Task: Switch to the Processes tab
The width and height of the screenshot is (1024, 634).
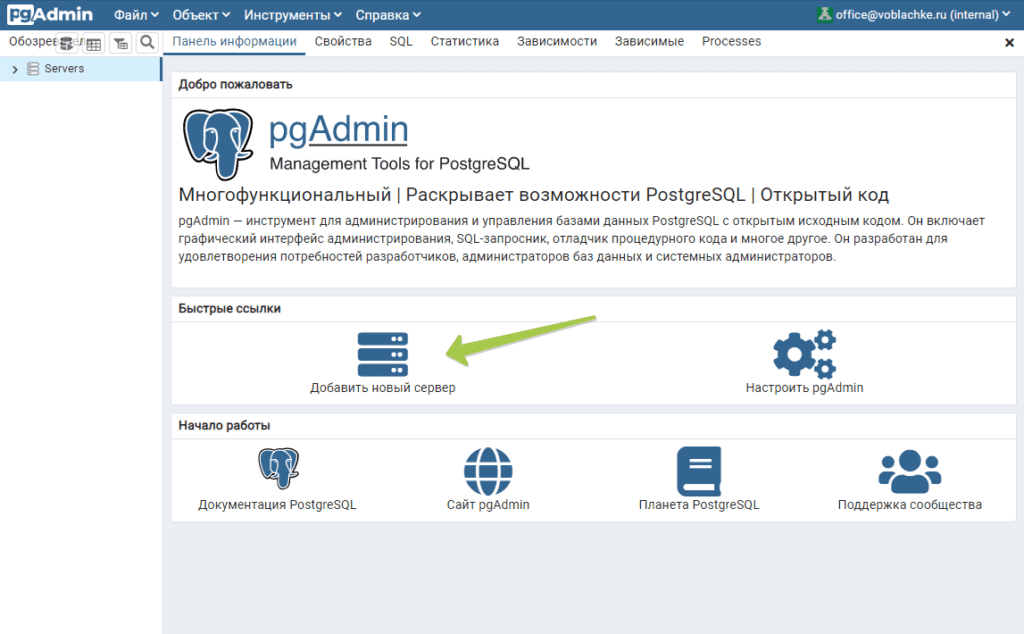Action: tap(731, 41)
